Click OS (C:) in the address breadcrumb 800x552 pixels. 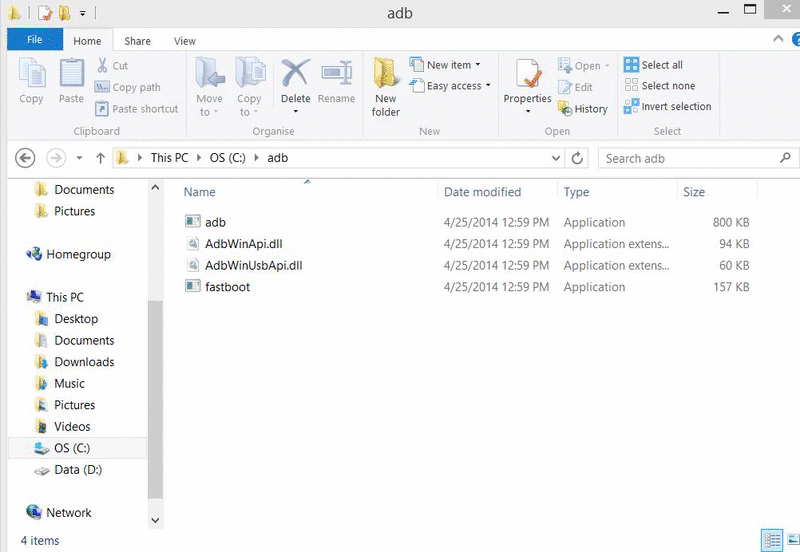pyautogui.click(x=231, y=158)
